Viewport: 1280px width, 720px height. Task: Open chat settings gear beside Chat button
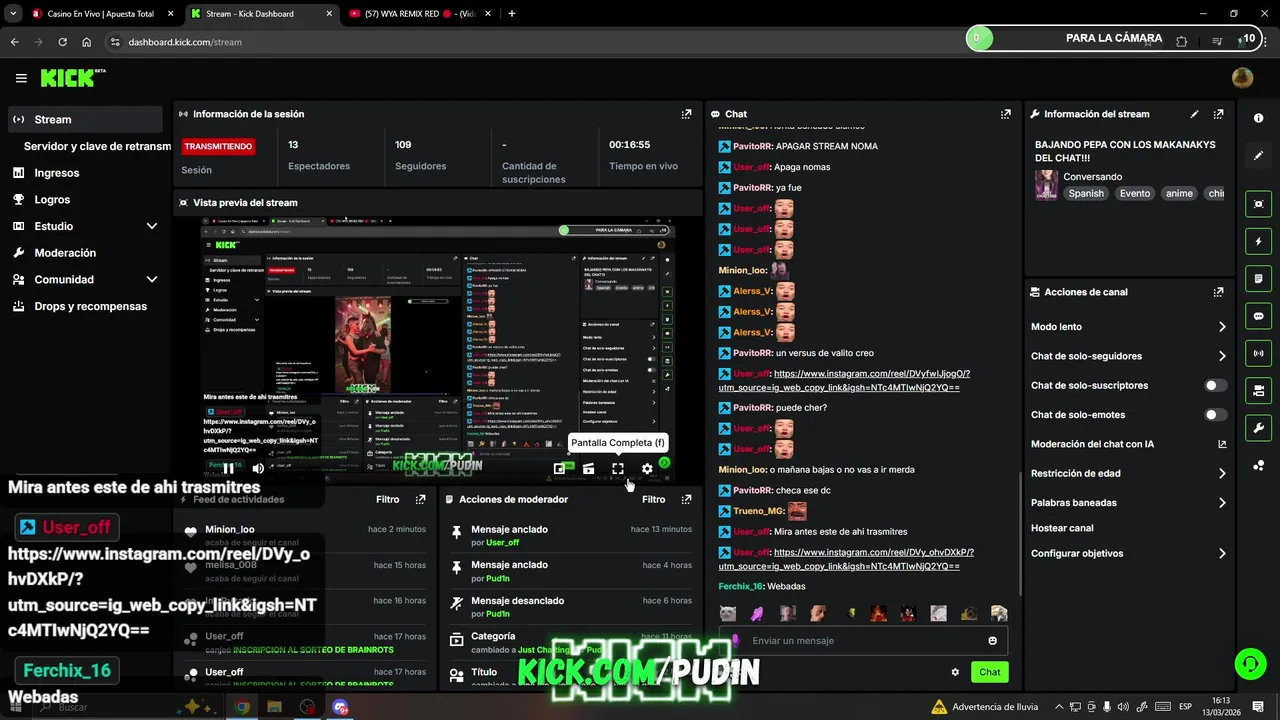(955, 672)
